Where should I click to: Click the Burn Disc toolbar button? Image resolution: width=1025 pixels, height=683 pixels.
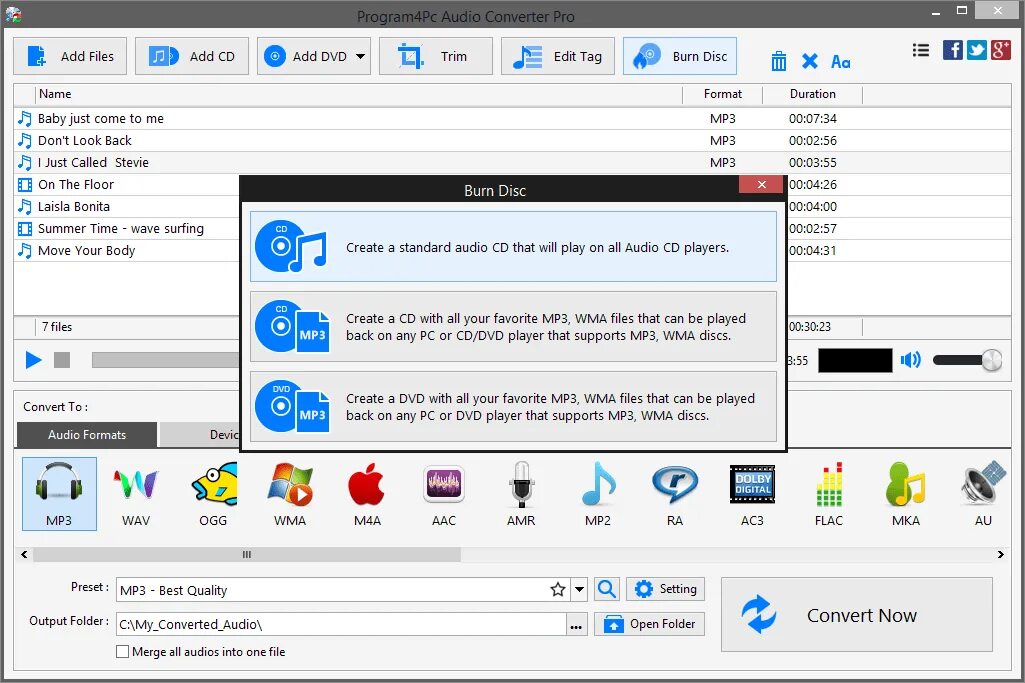(680, 56)
